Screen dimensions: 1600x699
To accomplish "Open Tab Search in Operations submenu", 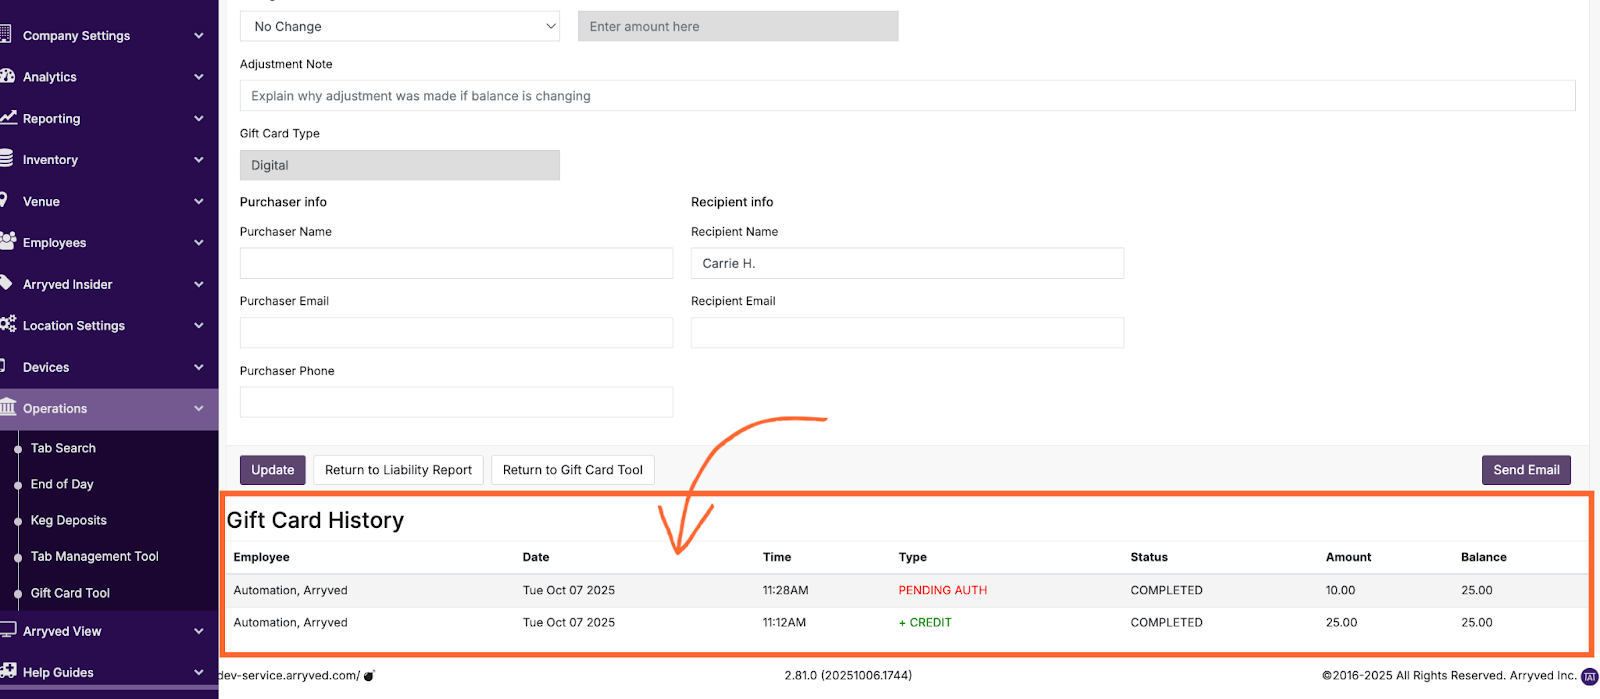I will coord(63,449).
